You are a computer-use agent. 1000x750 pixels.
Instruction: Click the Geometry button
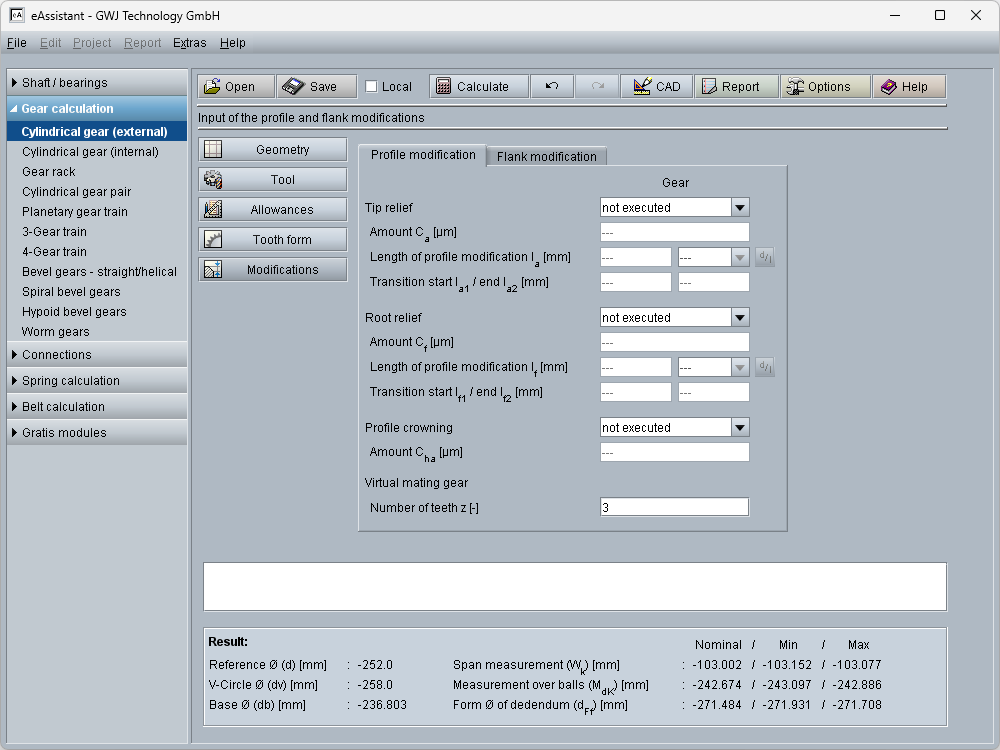pos(272,150)
